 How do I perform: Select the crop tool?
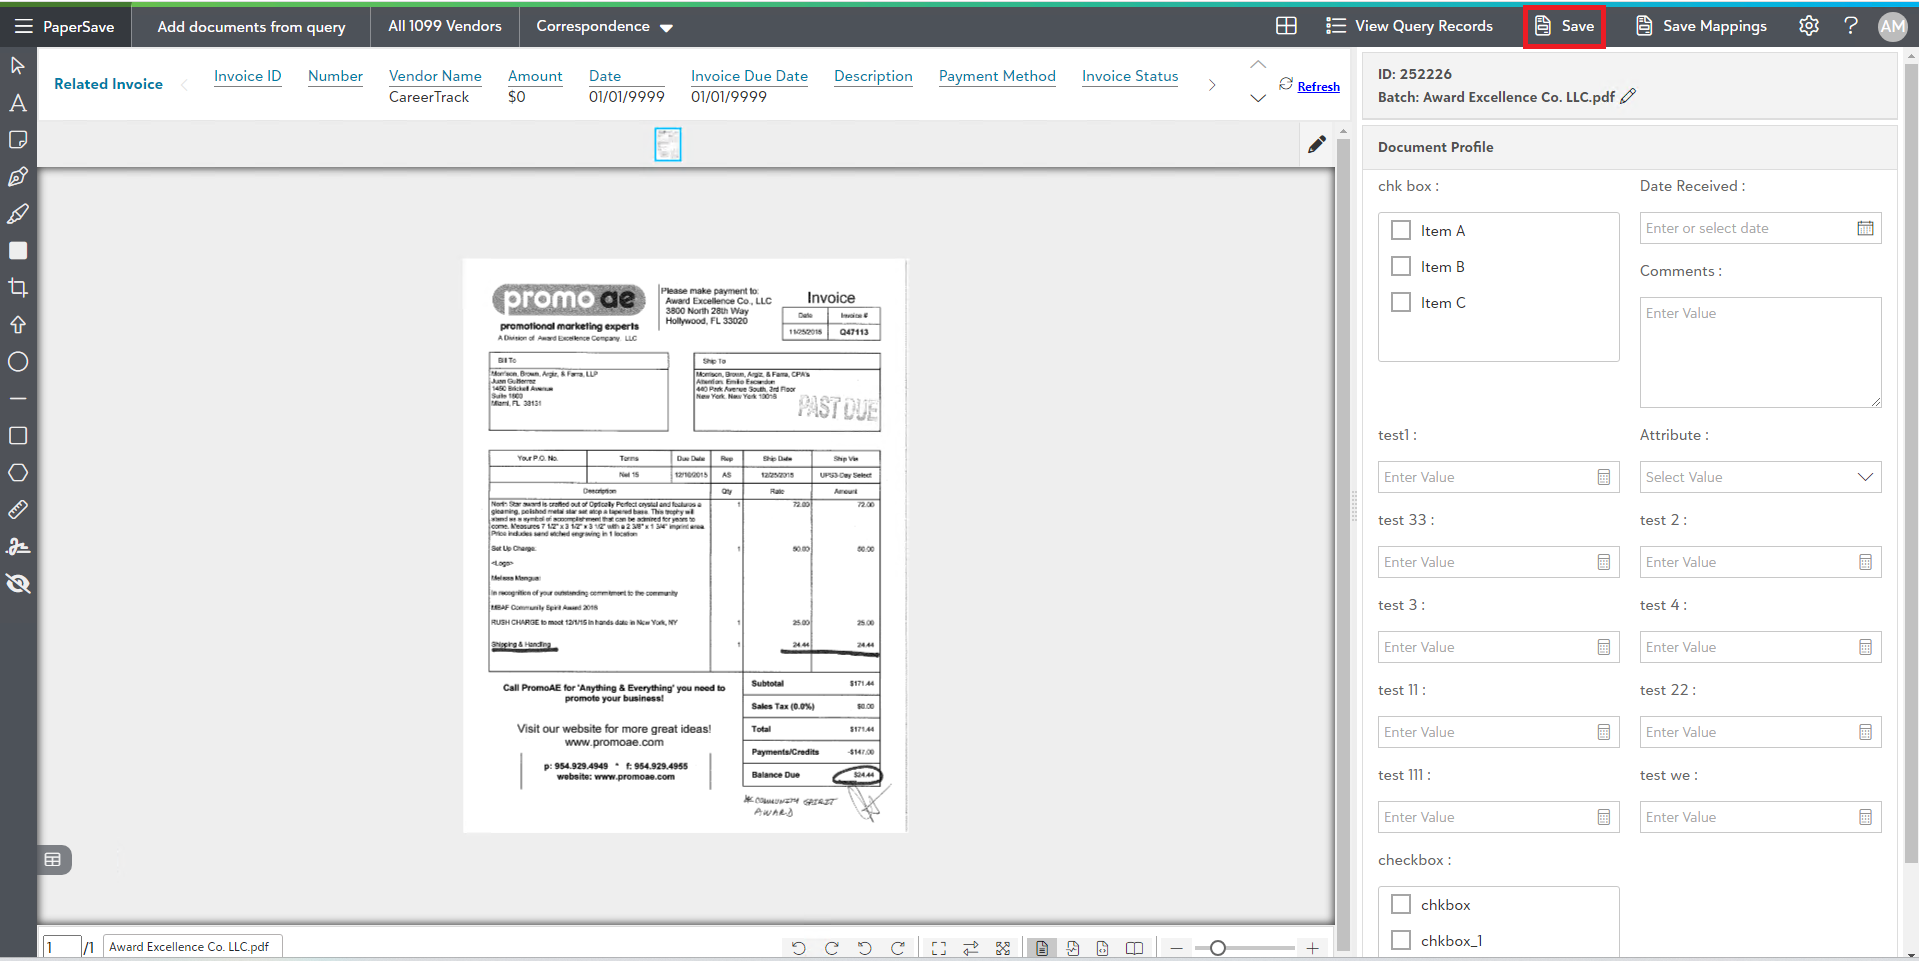(x=18, y=288)
